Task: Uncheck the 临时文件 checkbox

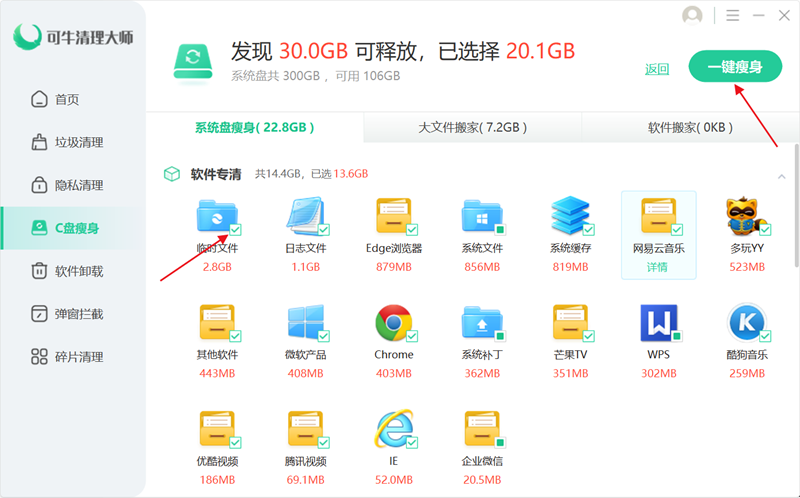Action: pyautogui.click(x=235, y=230)
